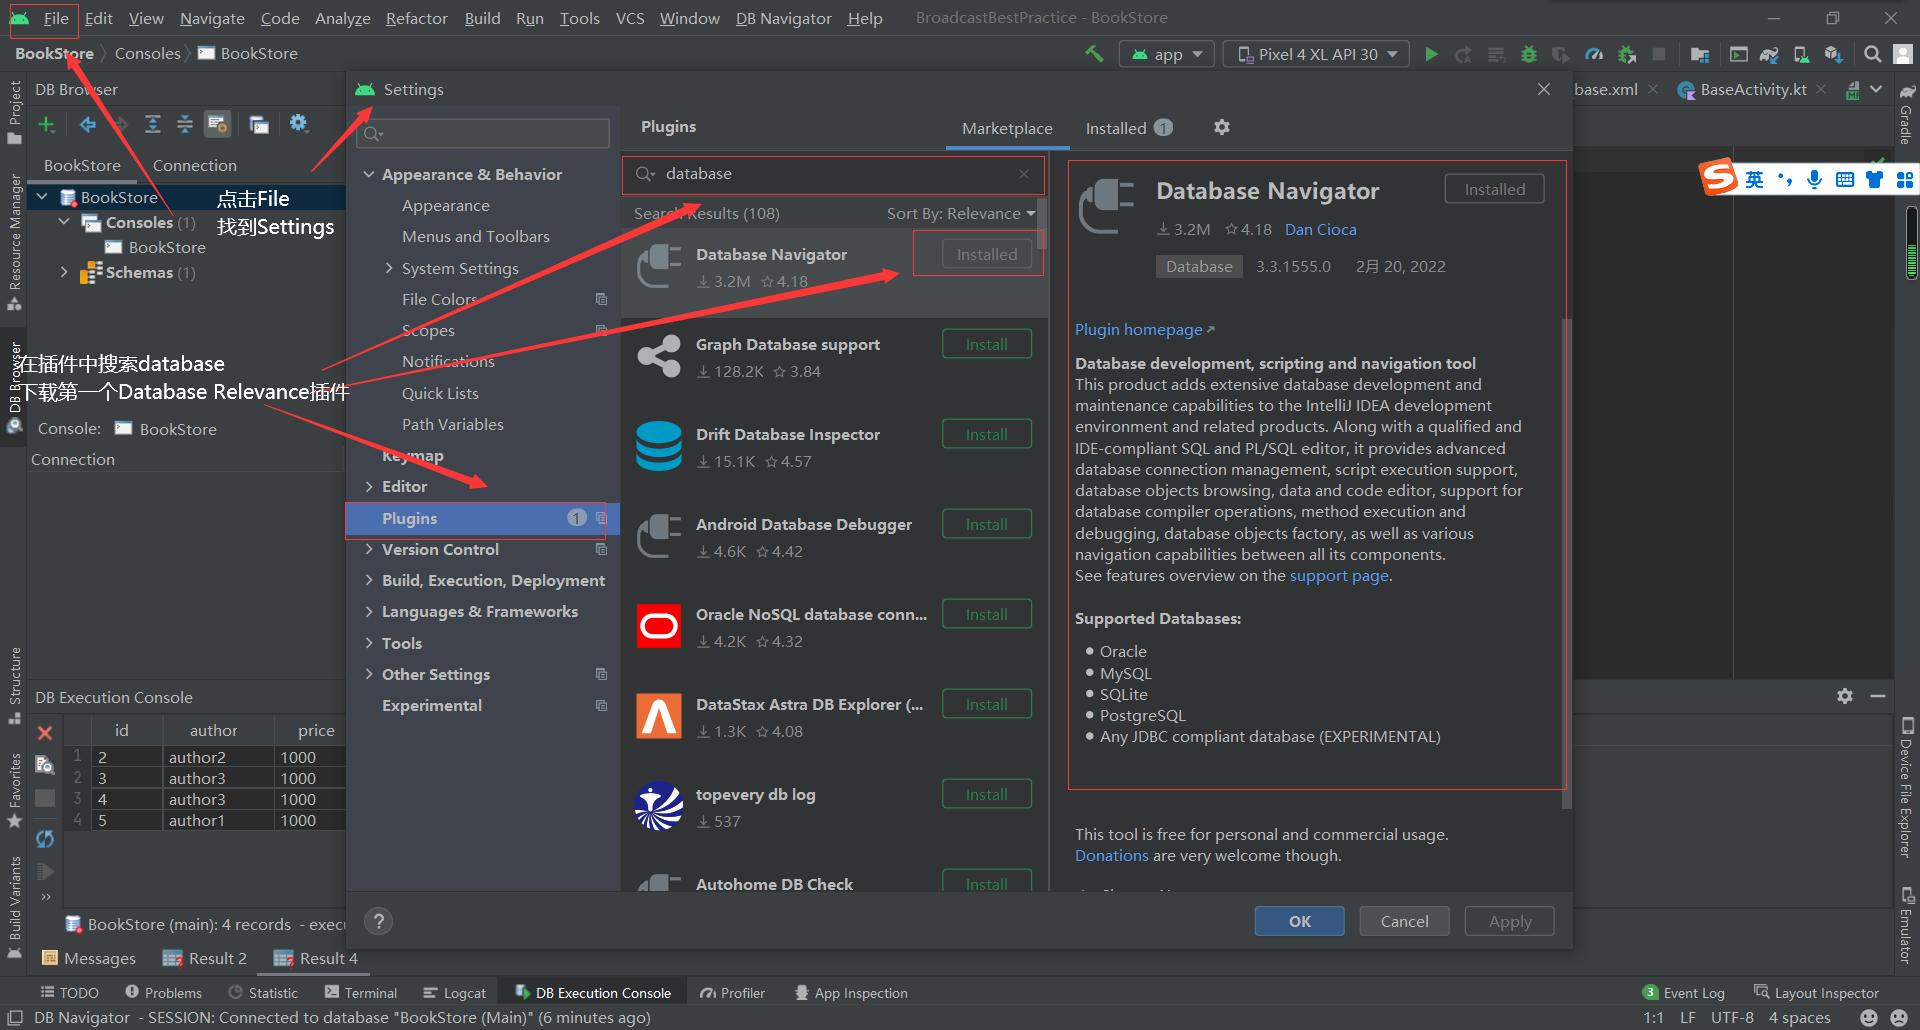Select the Keymap settings item
This screenshot has width=1920, height=1030.
(x=412, y=455)
